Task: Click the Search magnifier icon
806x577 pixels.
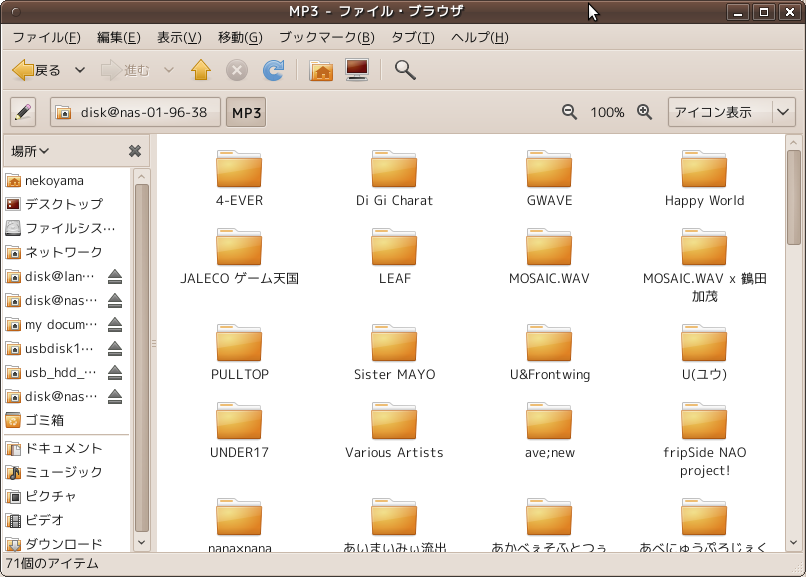Action: [x=405, y=70]
